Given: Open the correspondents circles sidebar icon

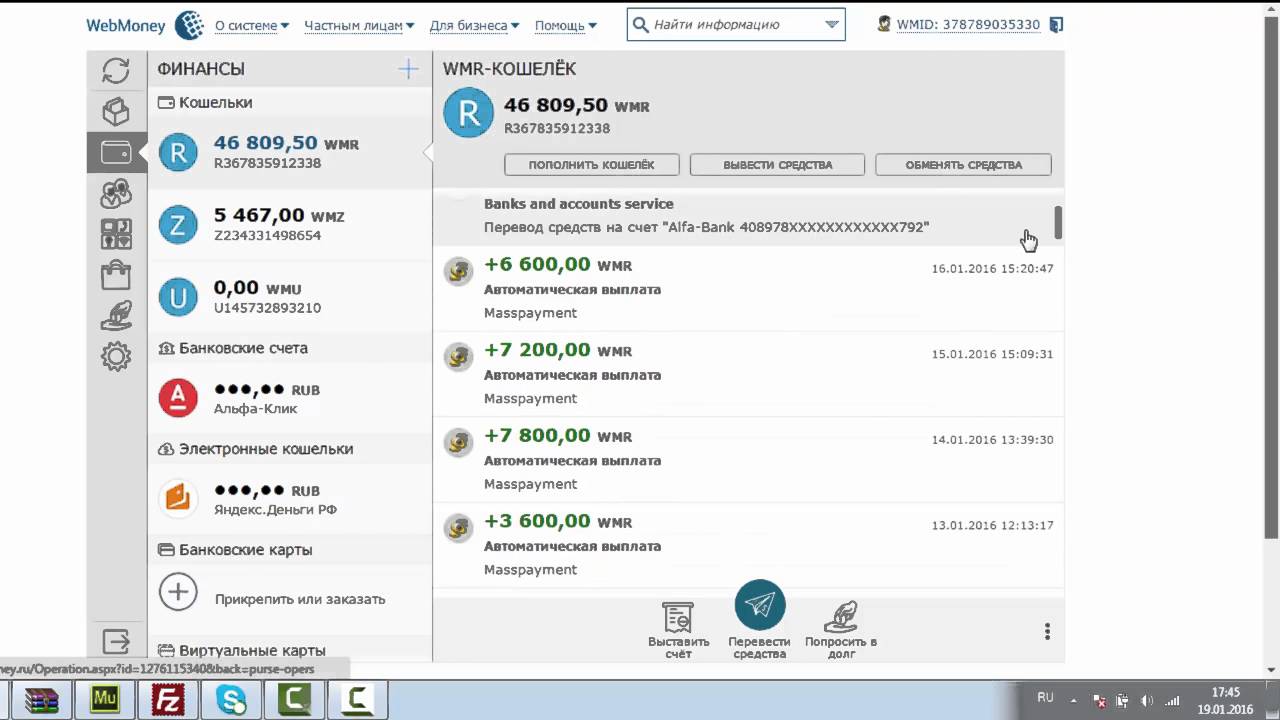Looking at the screenshot, I should (116, 193).
